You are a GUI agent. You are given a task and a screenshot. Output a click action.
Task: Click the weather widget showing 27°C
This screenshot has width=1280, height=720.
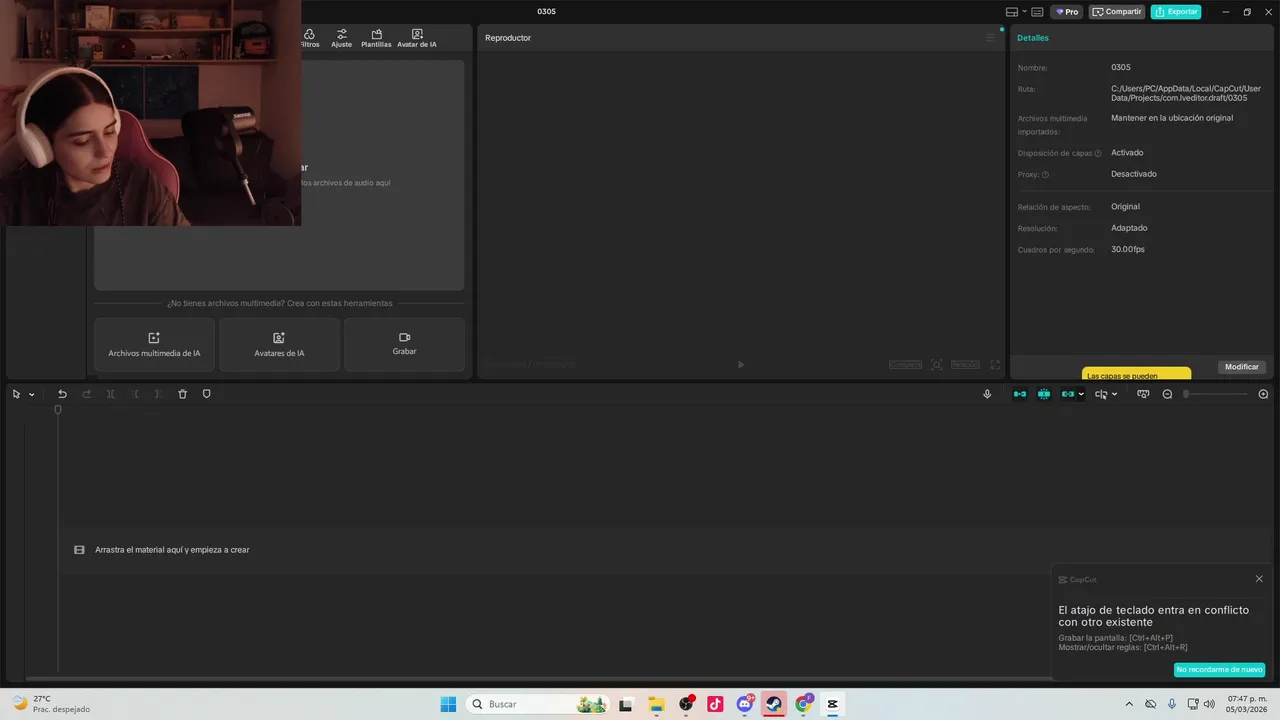click(x=50, y=704)
